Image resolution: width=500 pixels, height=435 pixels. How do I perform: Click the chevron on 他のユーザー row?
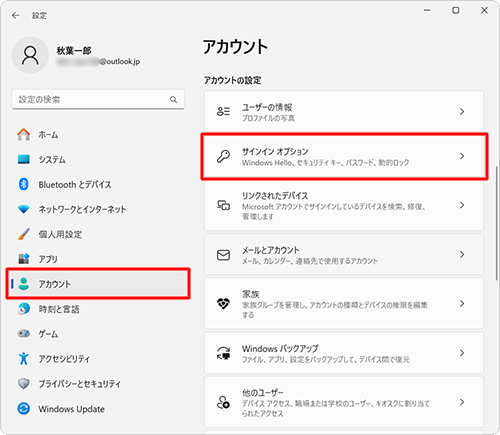(x=462, y=402)
